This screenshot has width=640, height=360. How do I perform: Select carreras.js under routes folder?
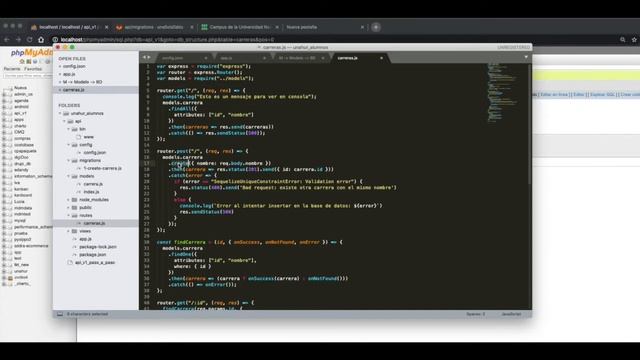(x=94, y=223)
